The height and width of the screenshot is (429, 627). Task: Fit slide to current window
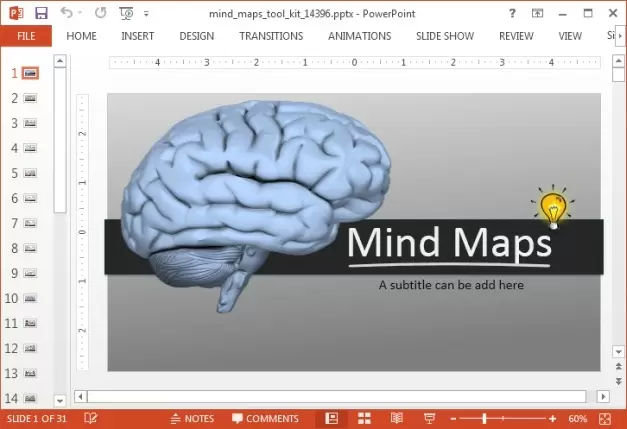(605, 418)
